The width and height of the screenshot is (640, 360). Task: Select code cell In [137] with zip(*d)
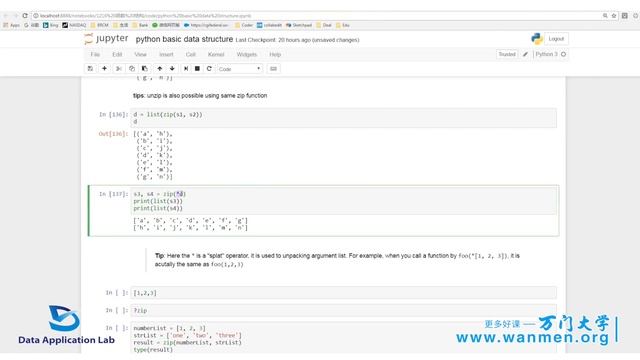[343, 201]
